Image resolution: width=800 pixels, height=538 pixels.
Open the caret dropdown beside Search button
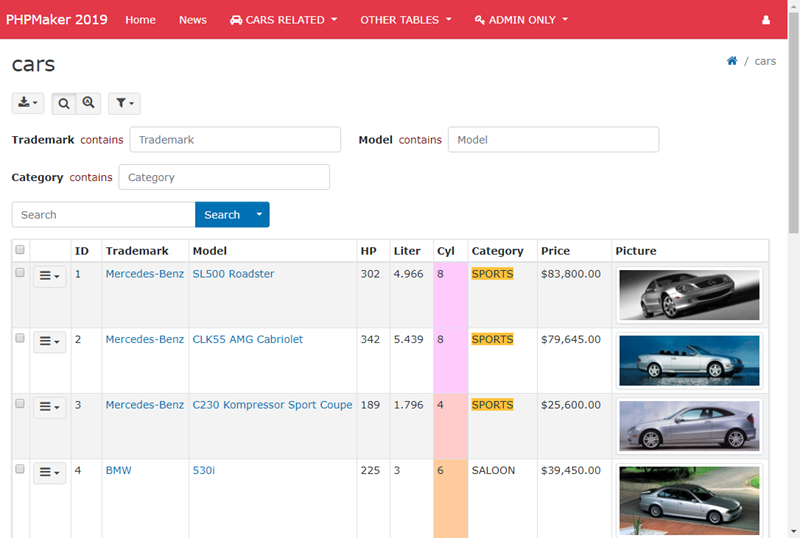click(259, 214)
